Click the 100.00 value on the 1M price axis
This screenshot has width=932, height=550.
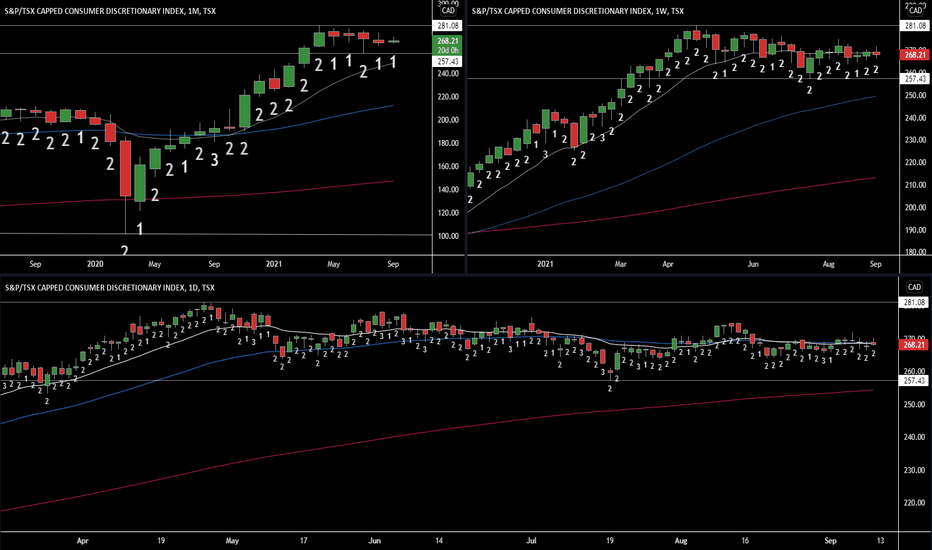coord(448,236)
